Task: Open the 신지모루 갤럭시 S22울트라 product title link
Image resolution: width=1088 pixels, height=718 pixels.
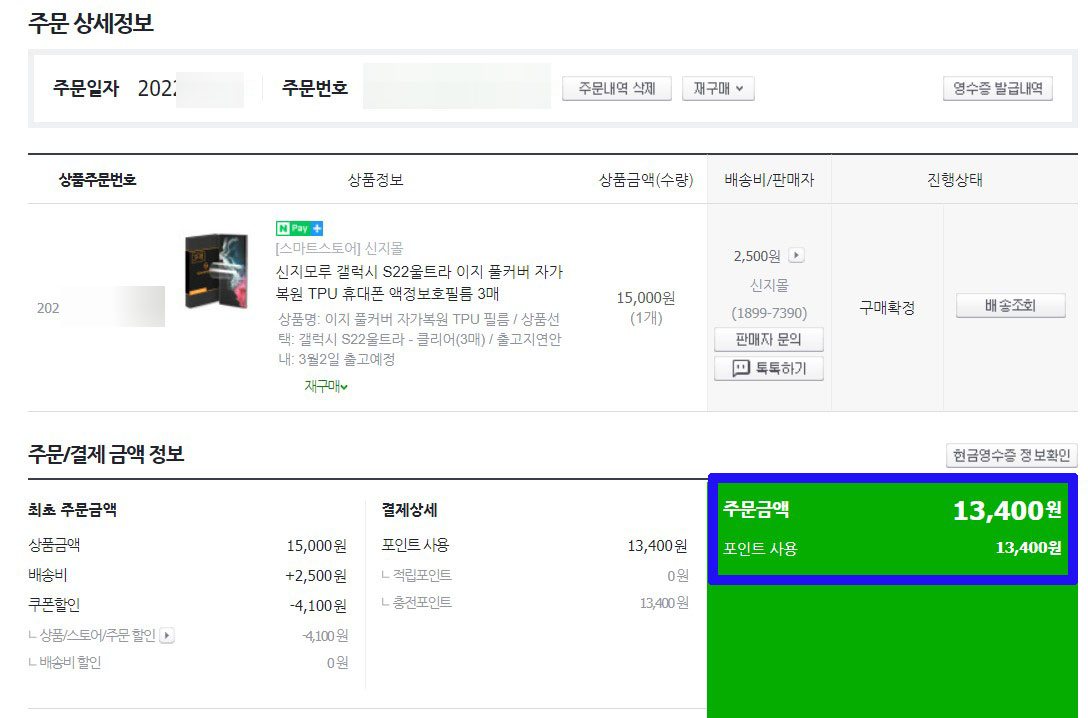Action: point(419,282)
